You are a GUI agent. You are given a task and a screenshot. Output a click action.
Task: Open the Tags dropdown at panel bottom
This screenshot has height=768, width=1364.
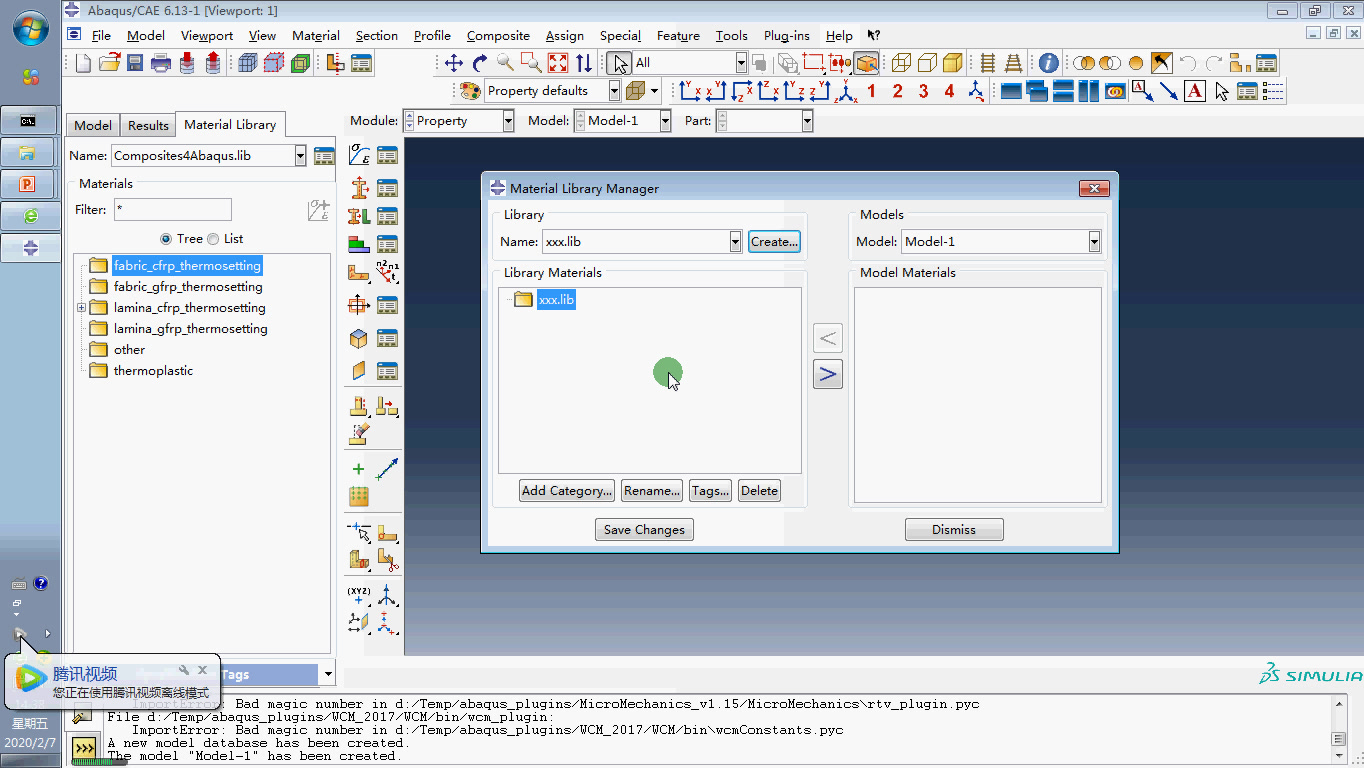pos(328,675)
